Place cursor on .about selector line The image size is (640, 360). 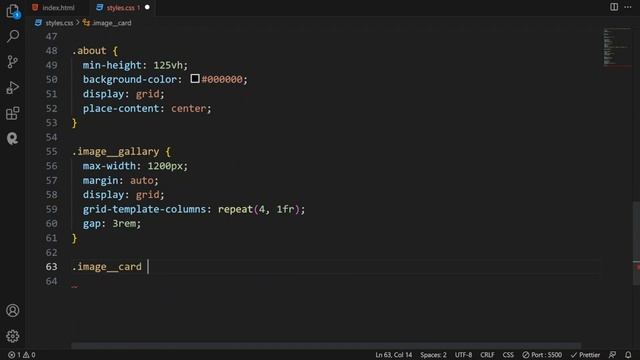95,51
